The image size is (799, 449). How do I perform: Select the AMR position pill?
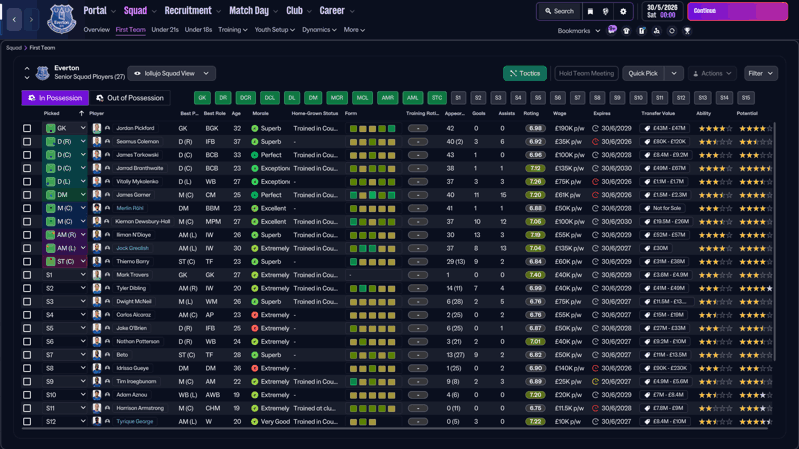pyautogui.click(x=388, y=98)
